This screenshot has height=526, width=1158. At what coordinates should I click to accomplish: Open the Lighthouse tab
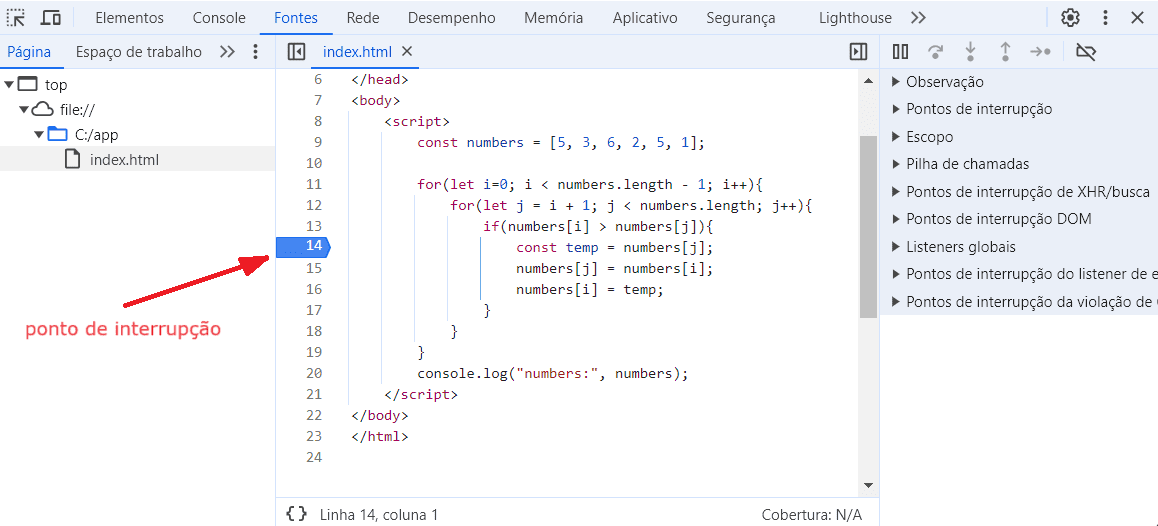tap(855, 18)
